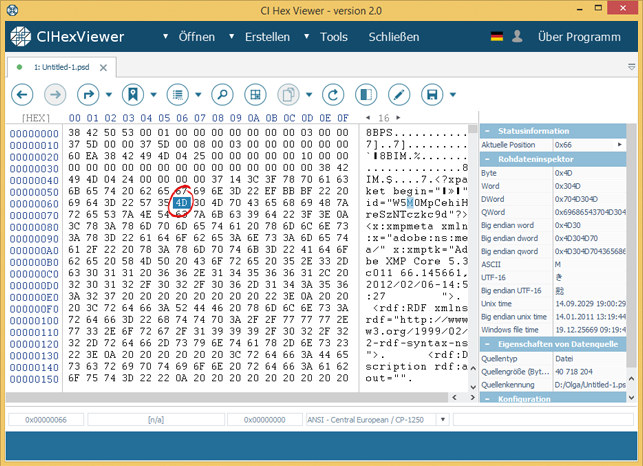643x466 pixels.
Task: Click offset row 00000000
Action: tap(34, 134)
